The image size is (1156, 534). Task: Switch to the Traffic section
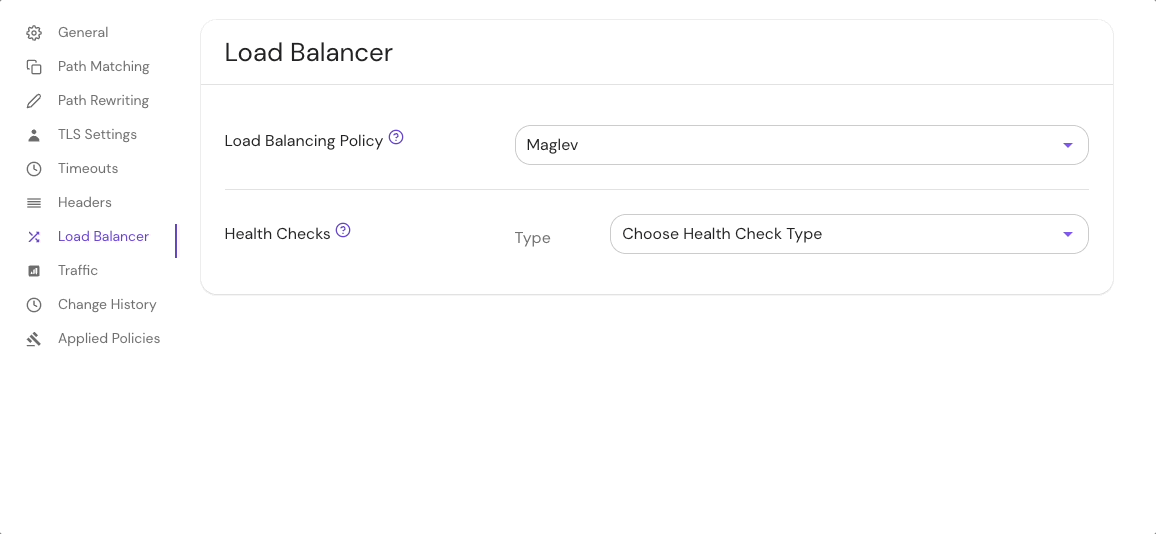78,271
